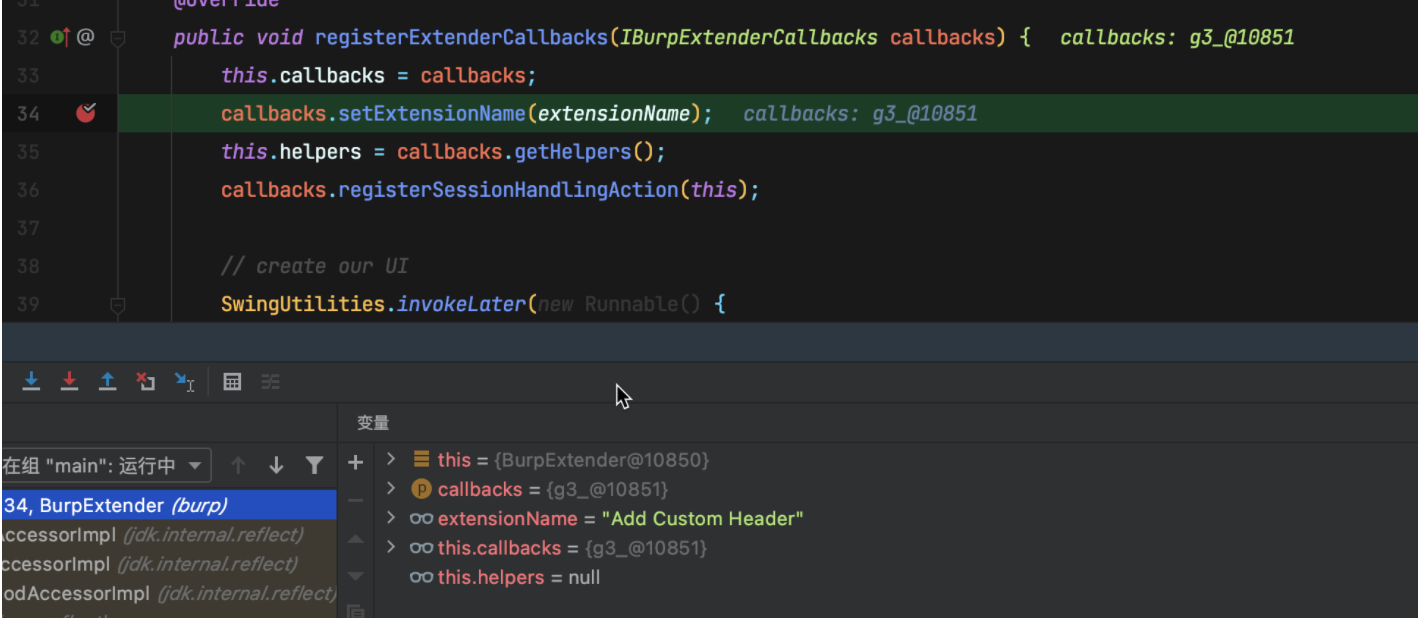This screenshot has height=618, width=1418.
Task: Expand the 'callbacks' variable node
Action: coord(391,489)
